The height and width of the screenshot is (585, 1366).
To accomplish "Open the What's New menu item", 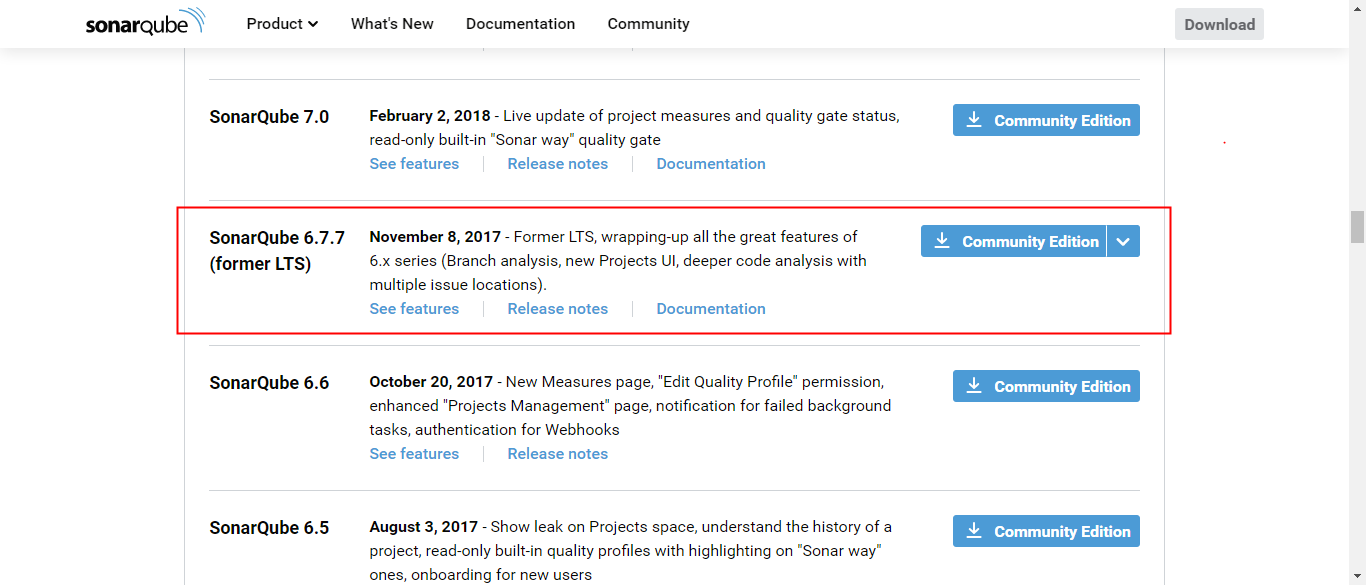I will click(392, 24).
